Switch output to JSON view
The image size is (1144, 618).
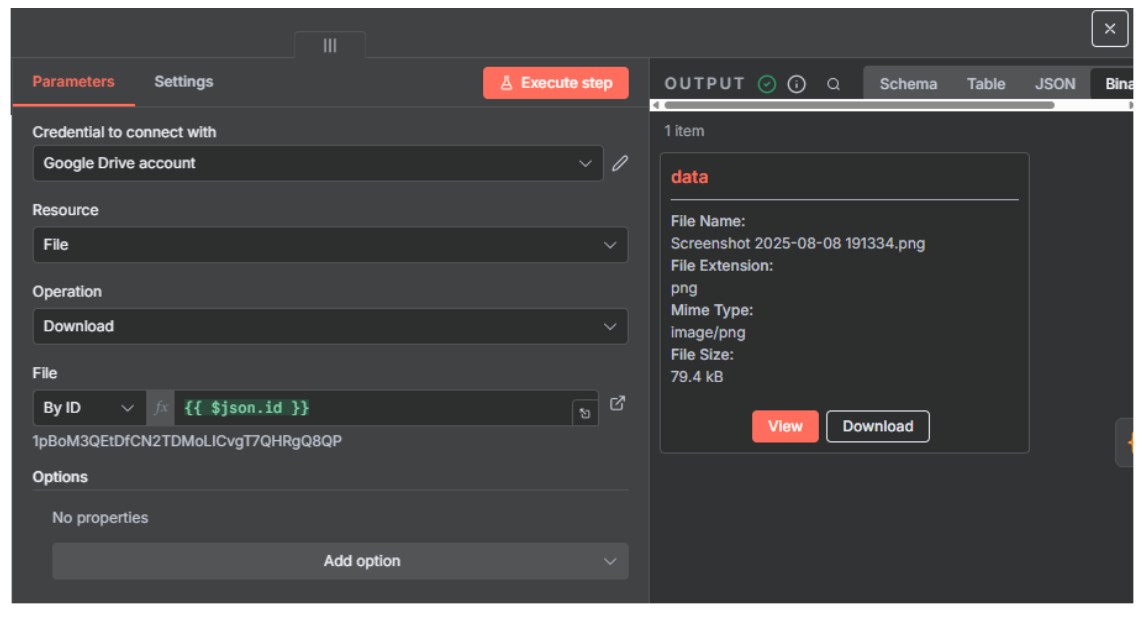(1055, 84)
